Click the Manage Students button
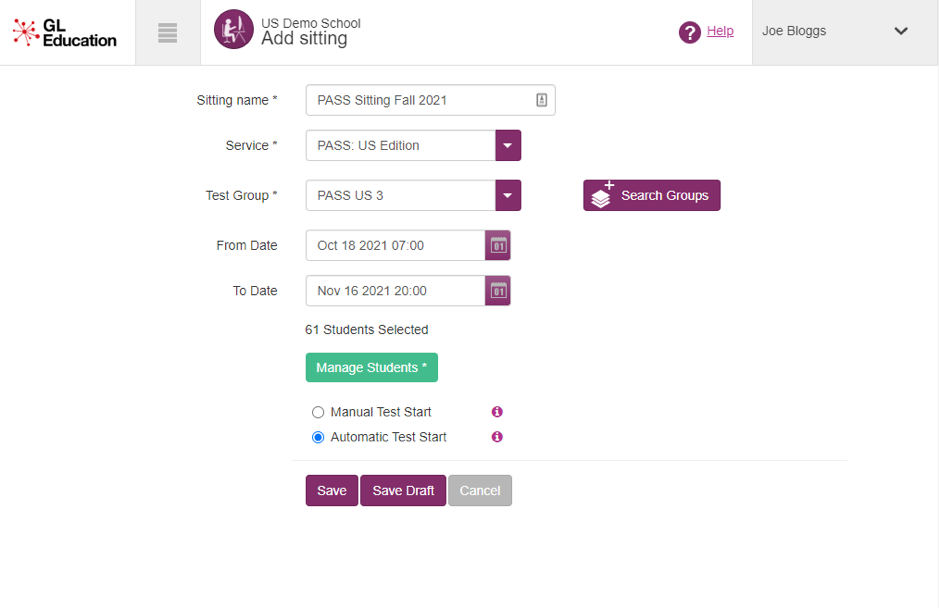 [x=372, y=367]
